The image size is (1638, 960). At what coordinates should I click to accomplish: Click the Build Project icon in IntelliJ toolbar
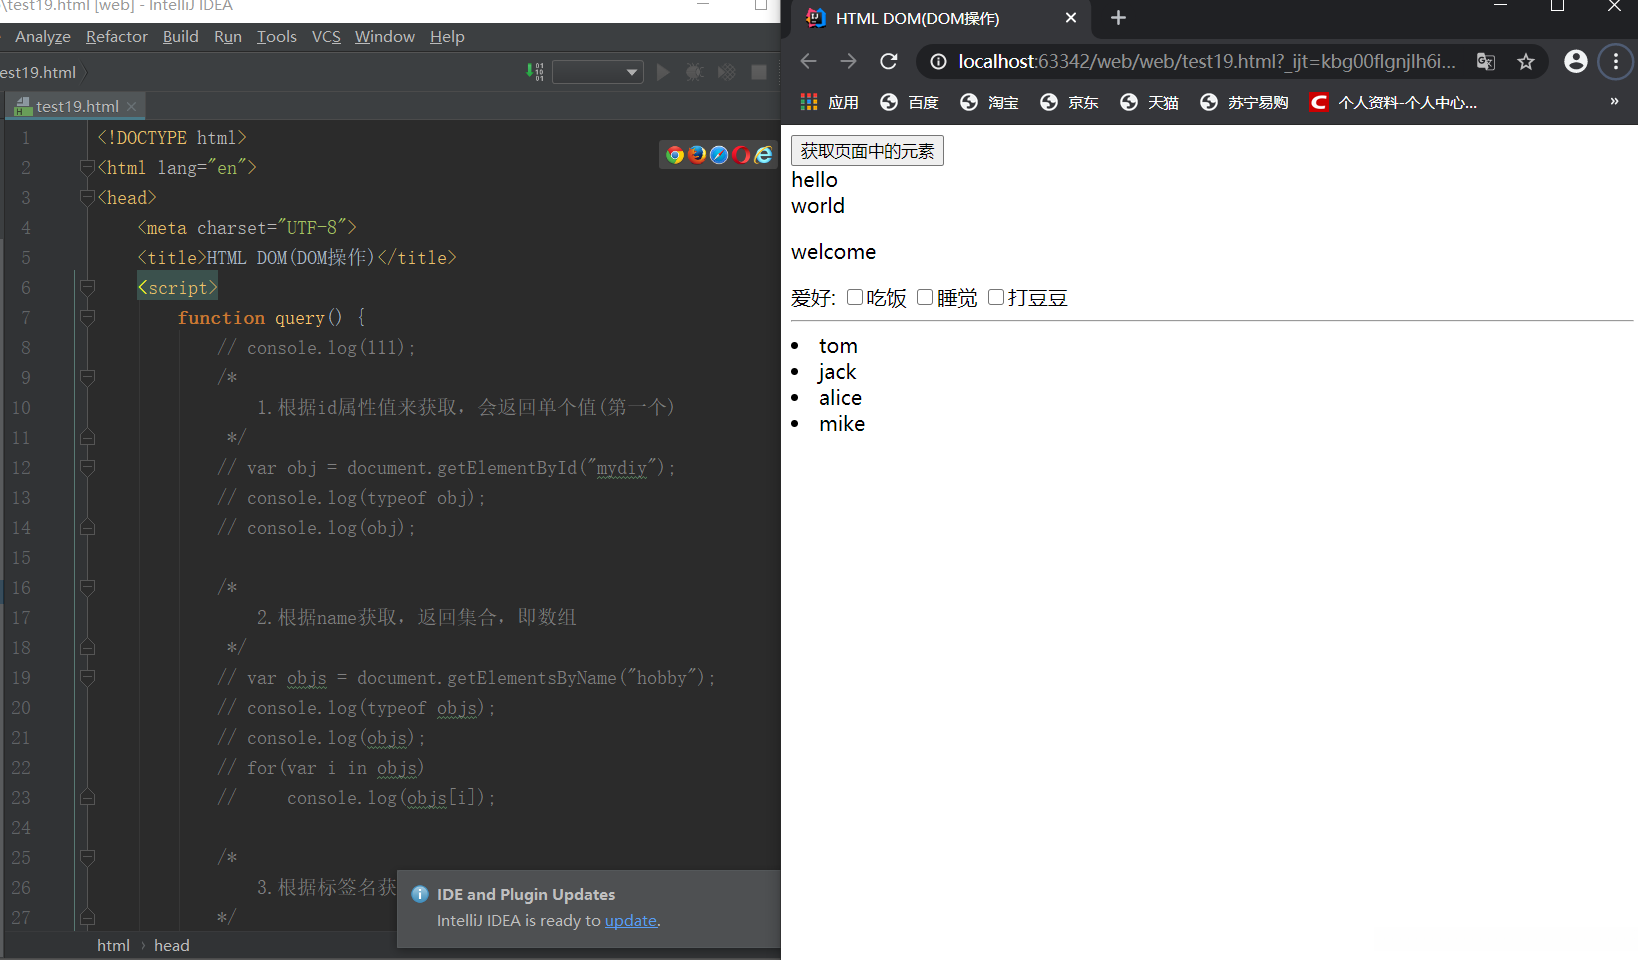535,72
